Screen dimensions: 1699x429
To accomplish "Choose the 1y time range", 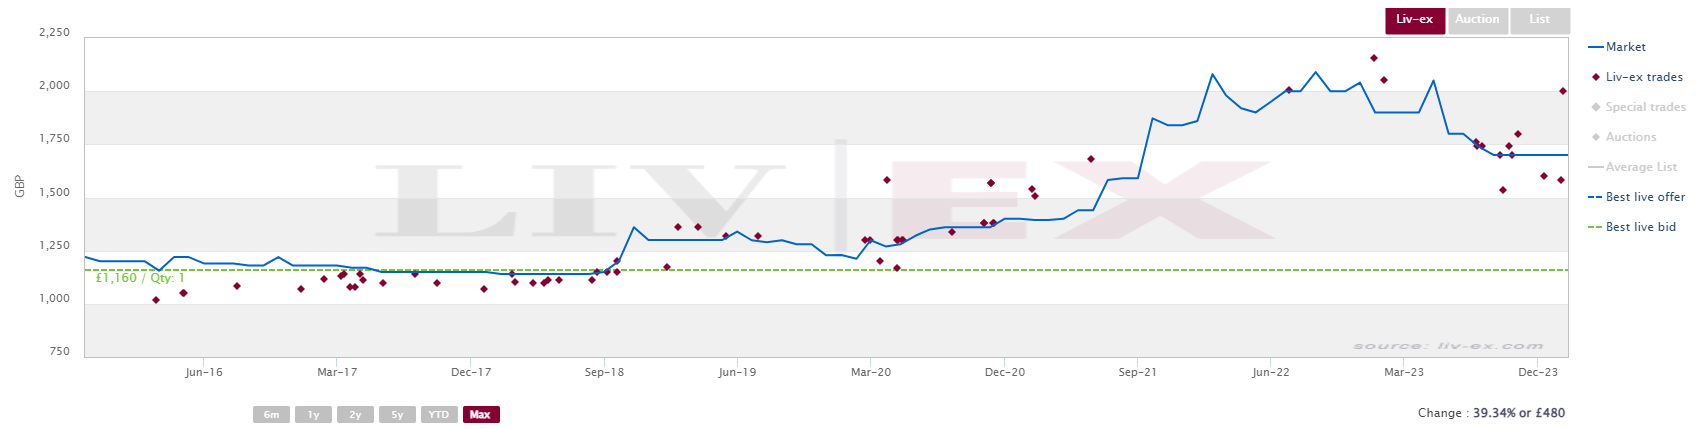I will pos(313,415).
